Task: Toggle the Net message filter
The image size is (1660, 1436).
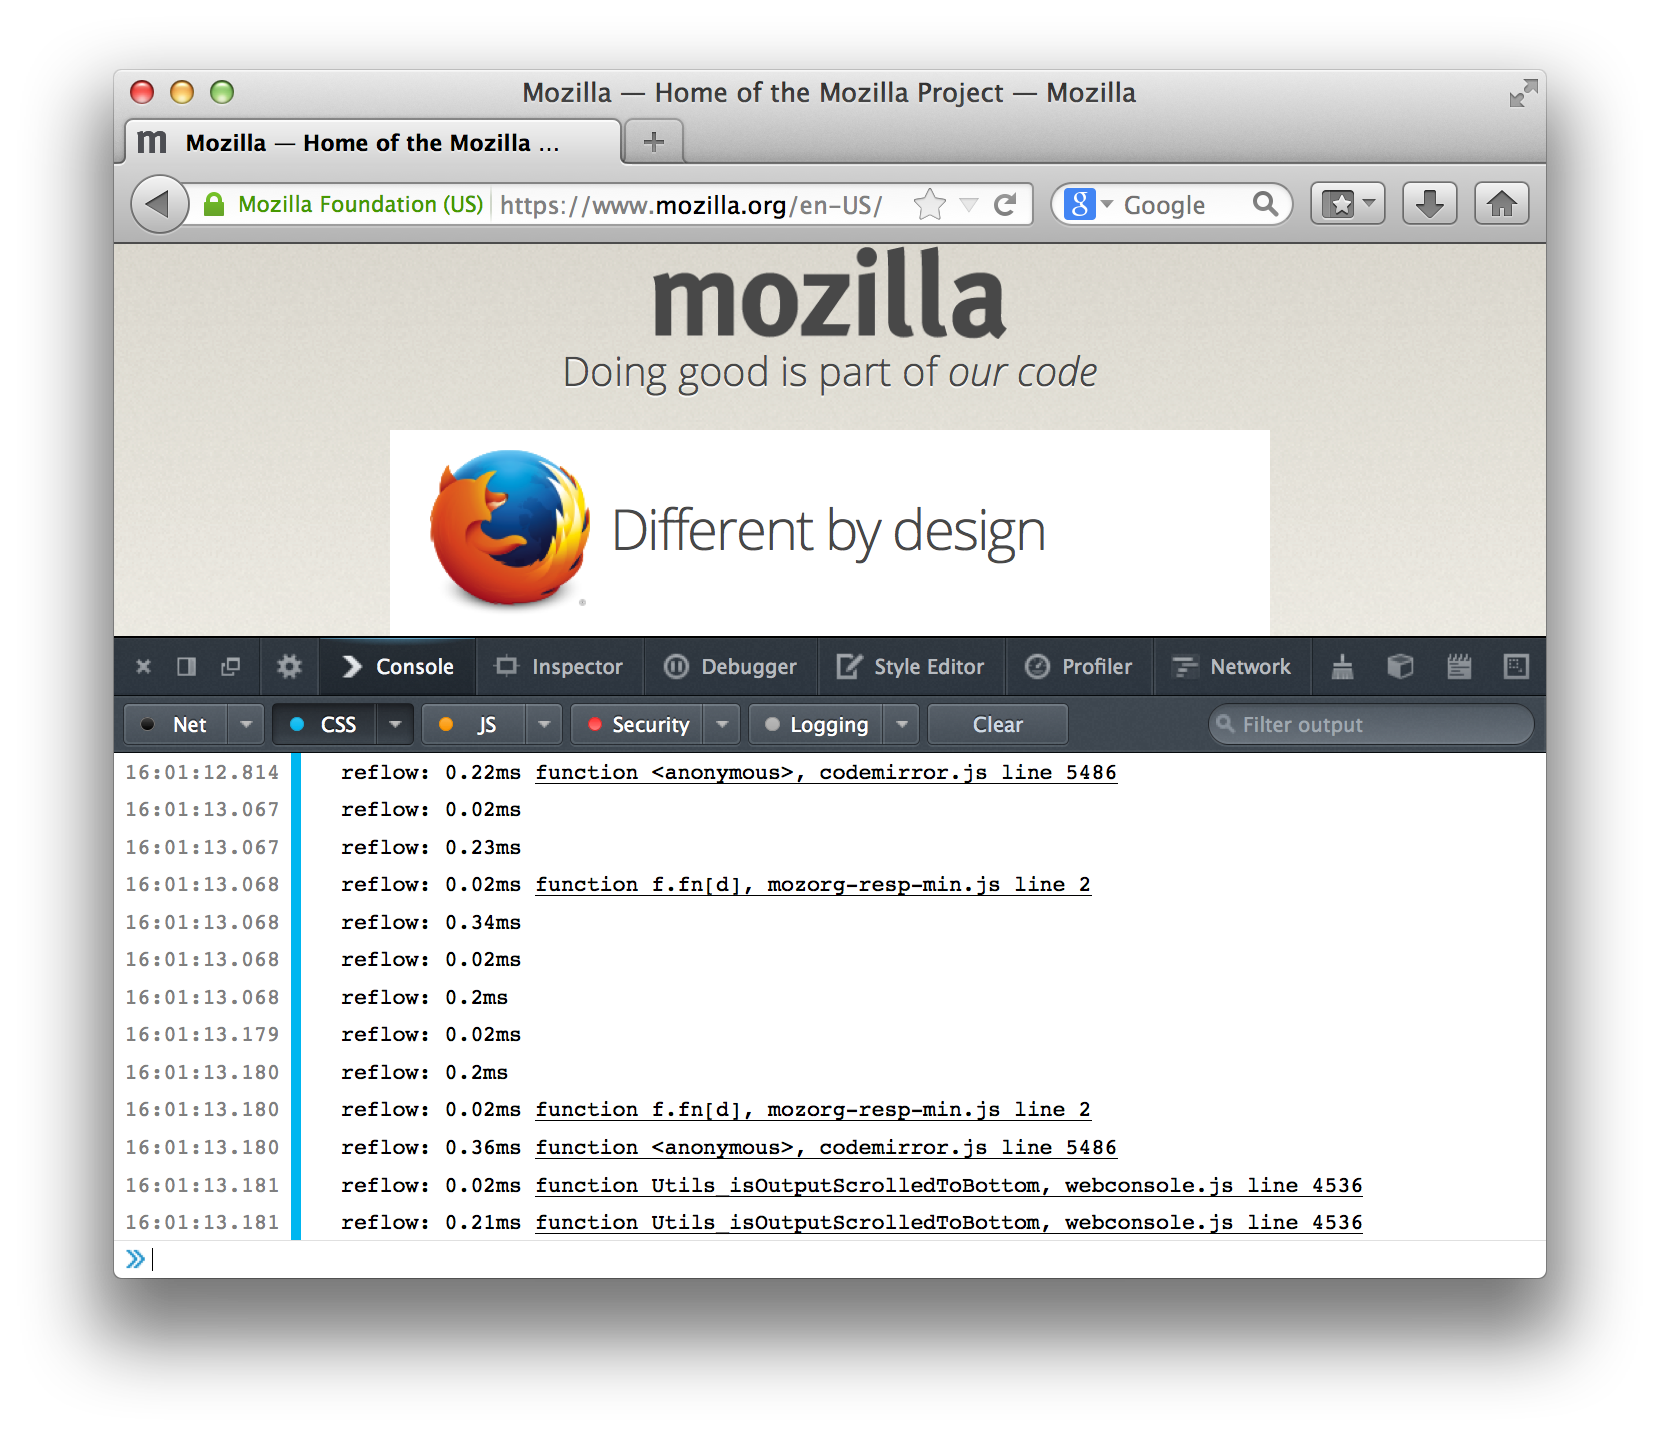Action: (177, 725)
